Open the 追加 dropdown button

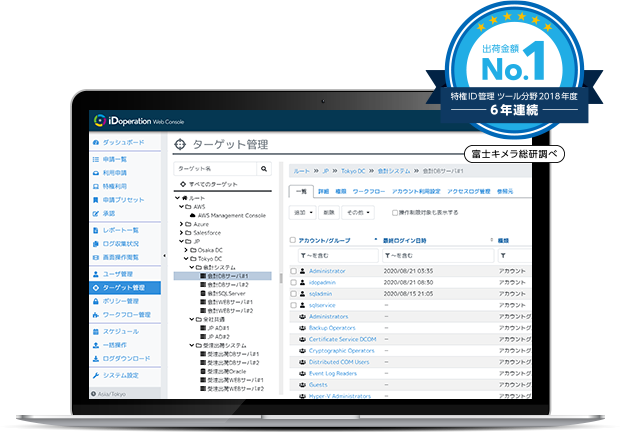coord(303,213)
